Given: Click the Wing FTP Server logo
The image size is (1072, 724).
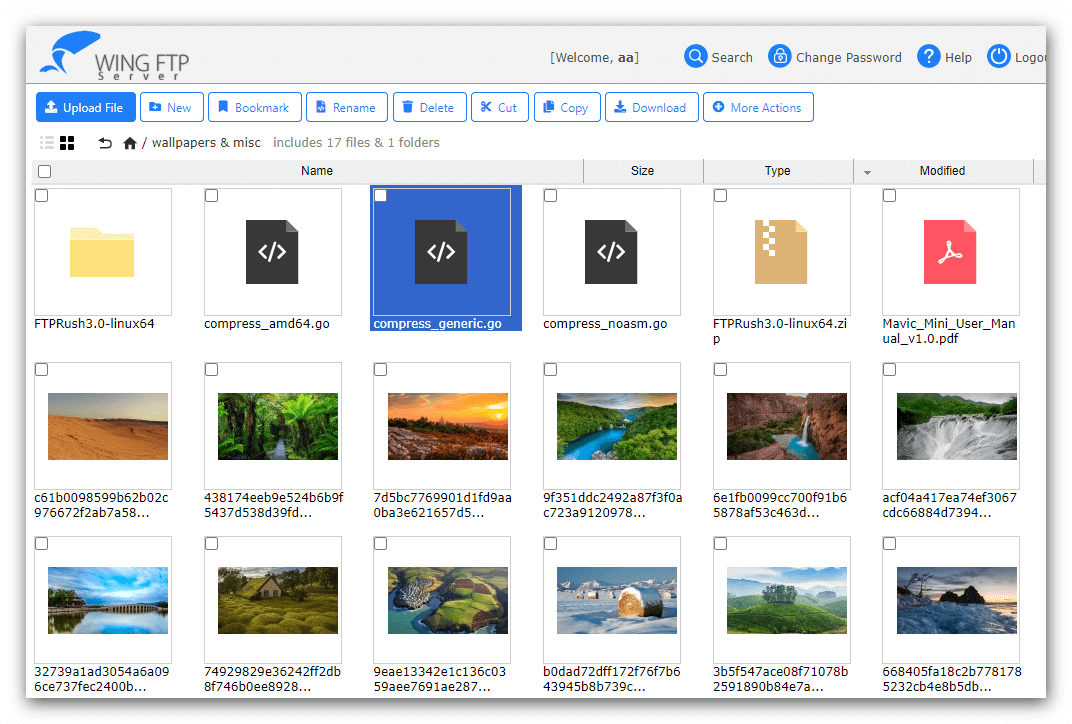Looking at the screenshot, I should [114, 56].
